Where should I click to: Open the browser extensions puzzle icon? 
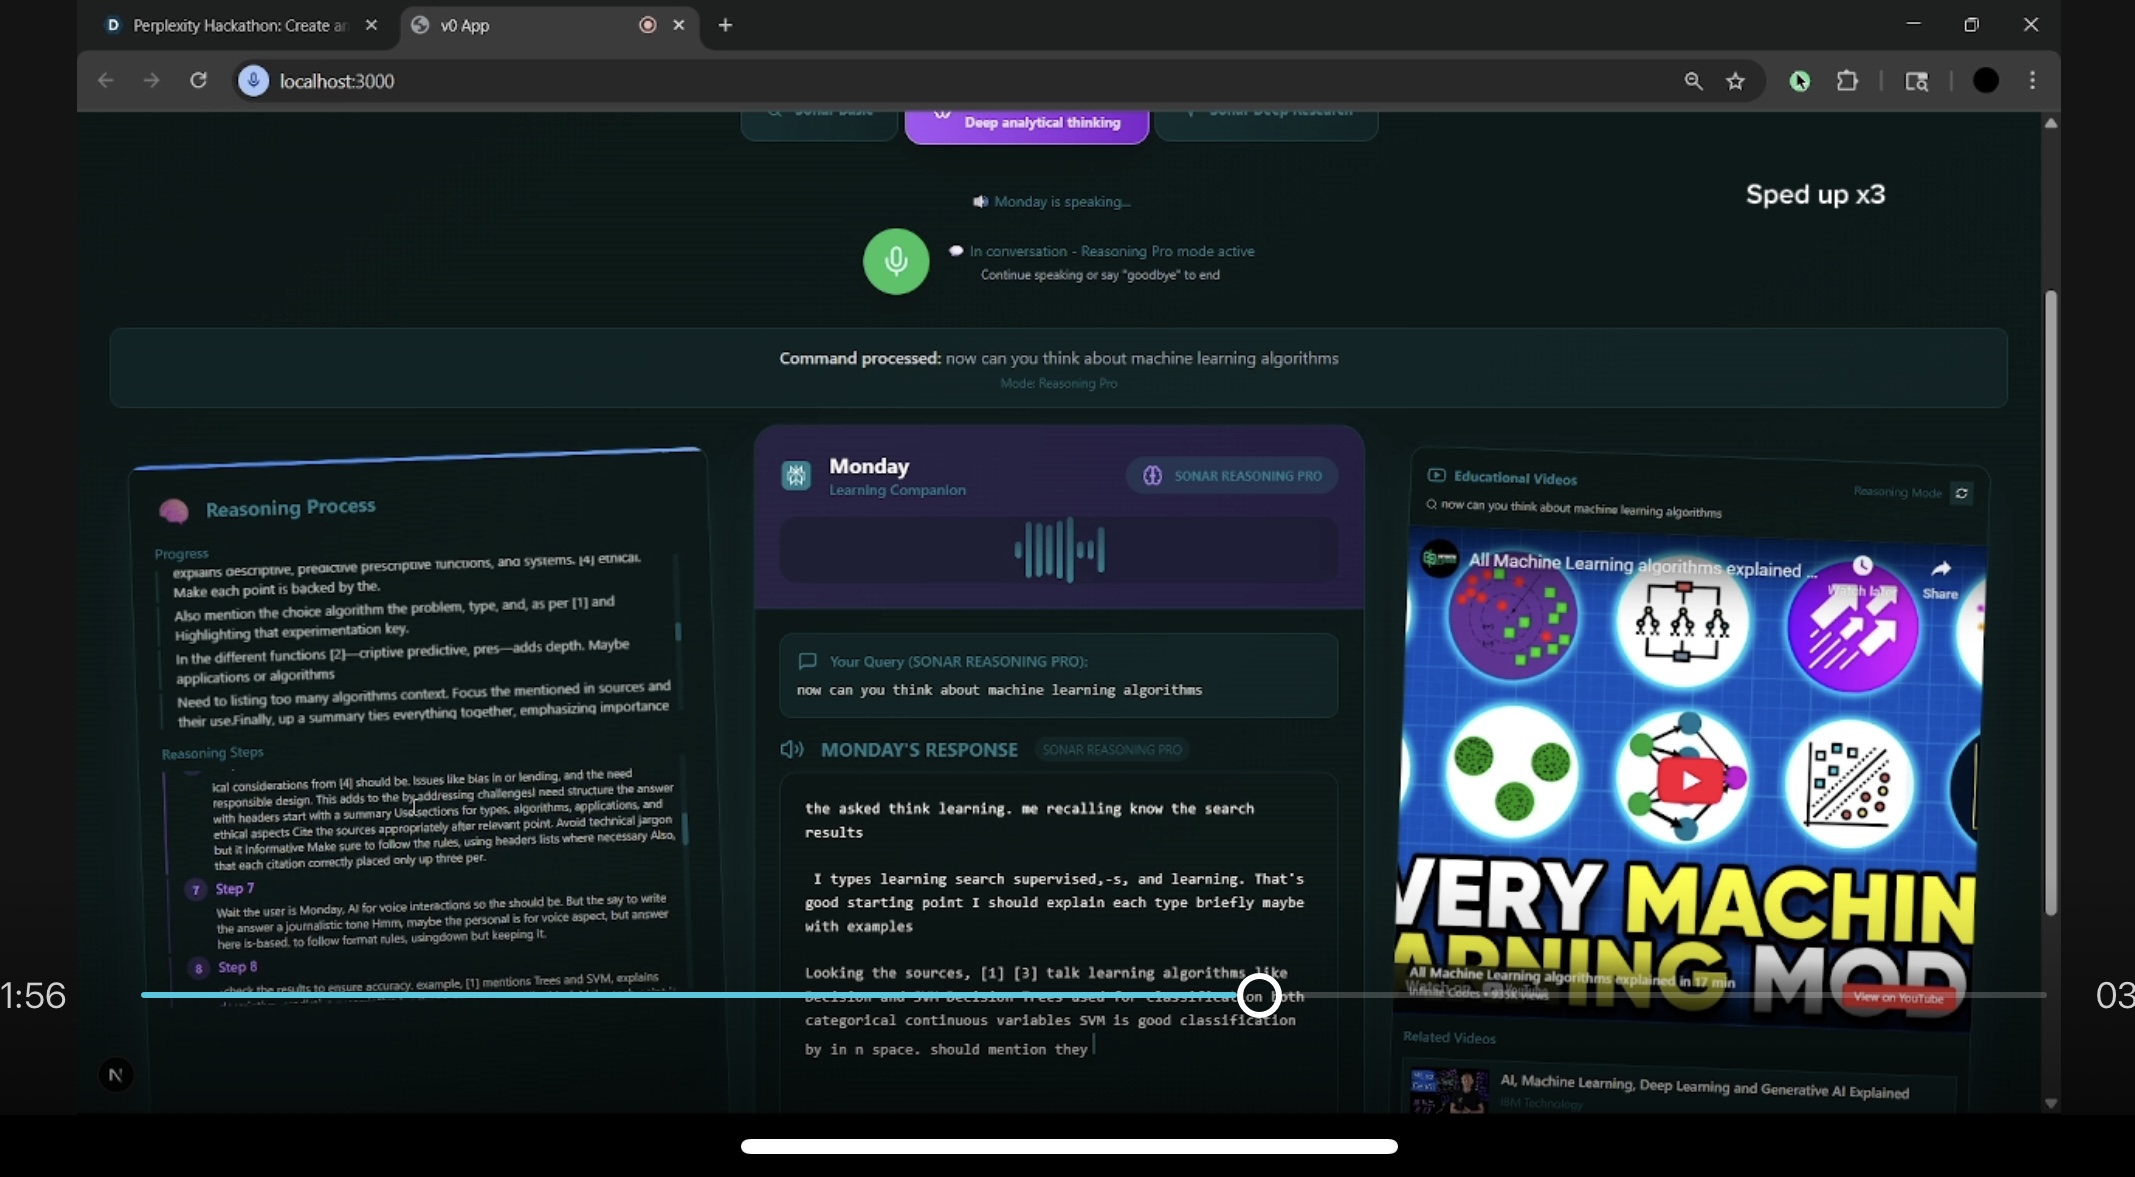pos(1847,81)
